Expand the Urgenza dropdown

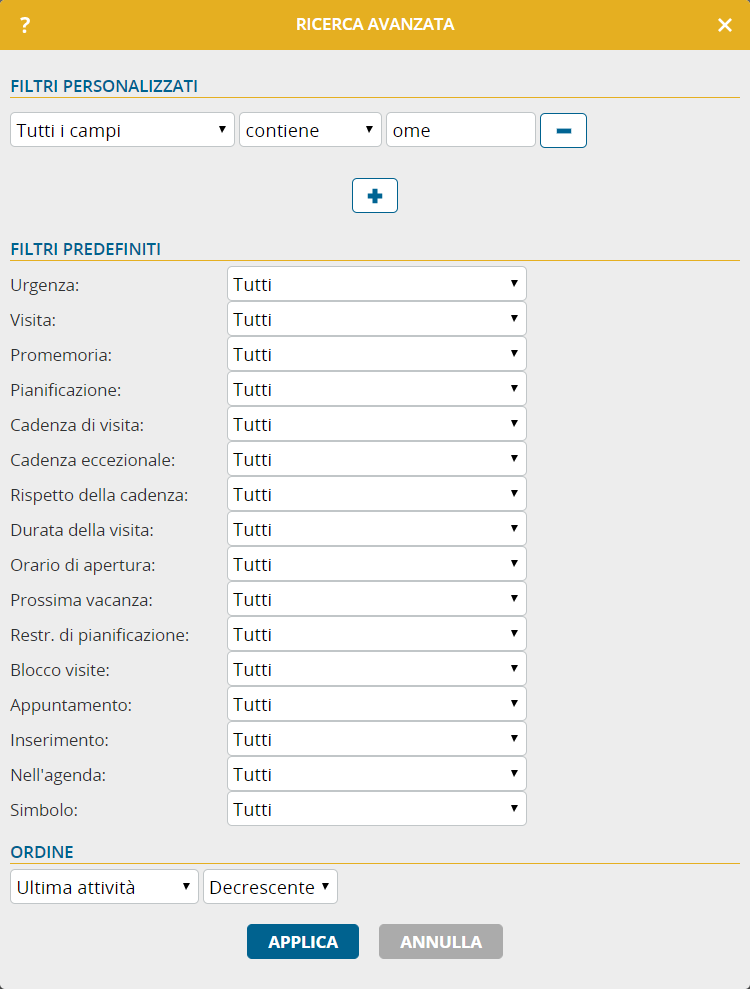(377, 284)
